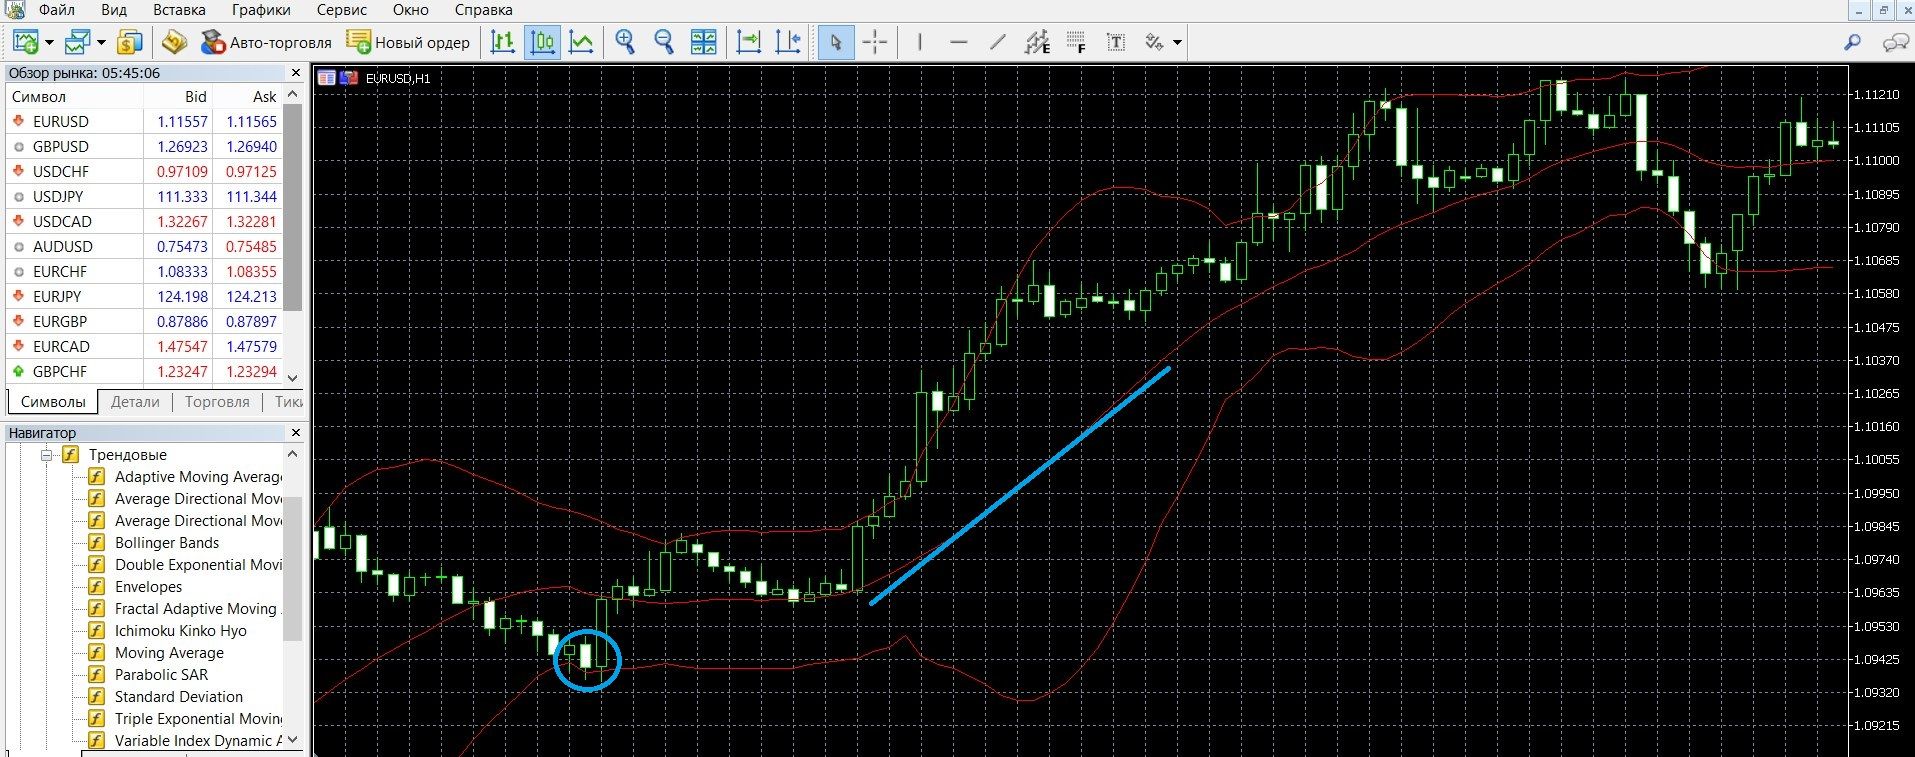The width and height of the screenshot is (1915, 757).
Task: Switch chart to bar chart
Action: [503, 42]
